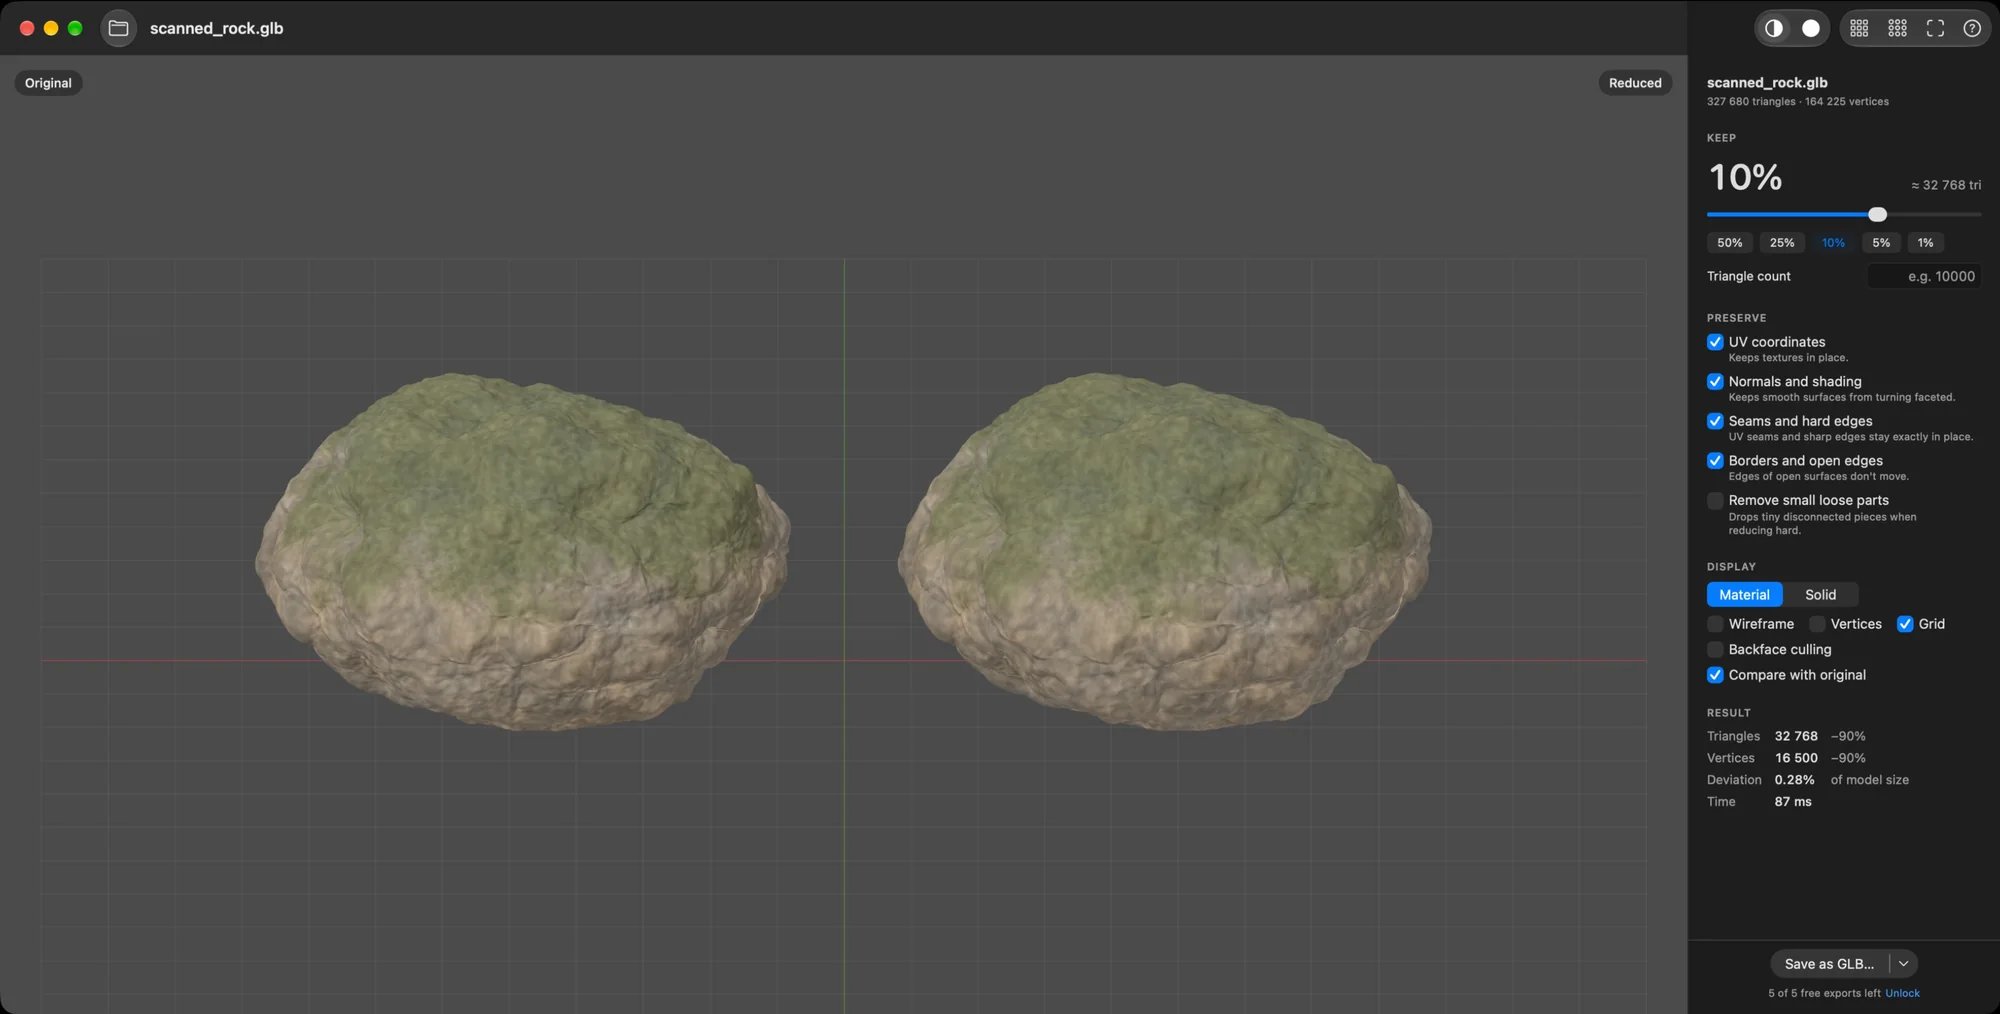
Task: Click the solid white circle icon in the toolbar
Action: tap(1811, 28)
